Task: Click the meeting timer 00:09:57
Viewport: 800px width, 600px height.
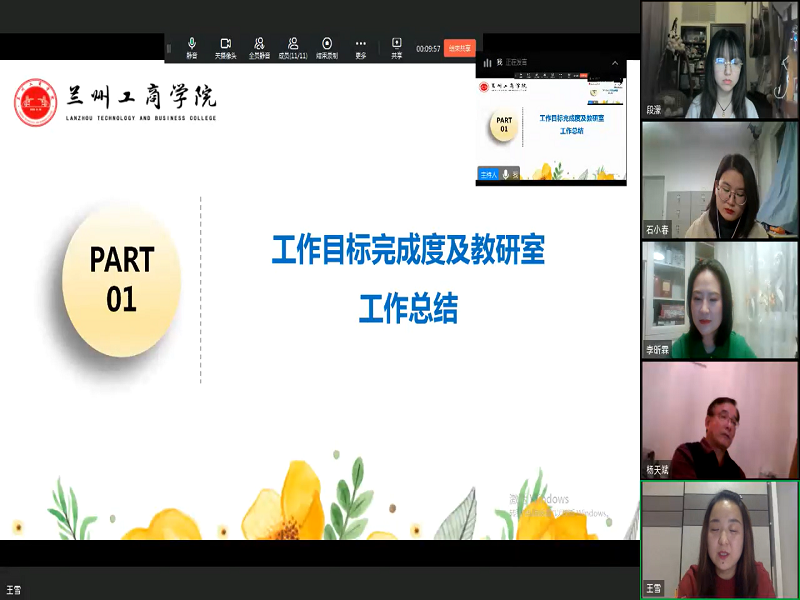Action: 428,48
